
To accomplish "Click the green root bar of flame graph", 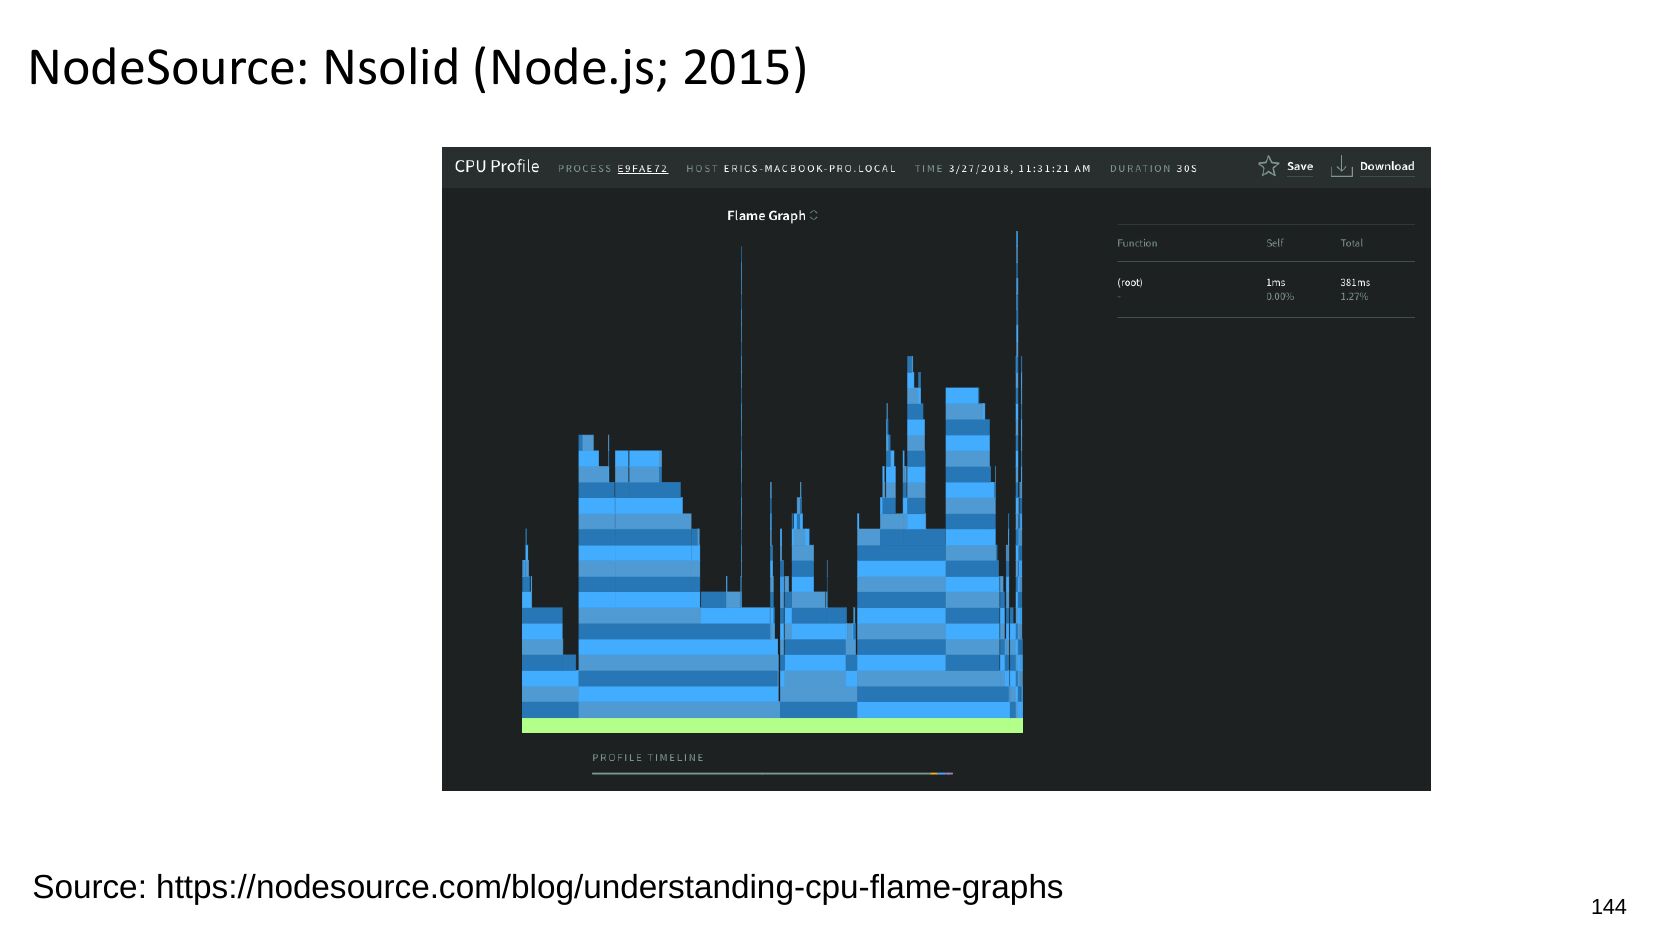I will 772,725.
